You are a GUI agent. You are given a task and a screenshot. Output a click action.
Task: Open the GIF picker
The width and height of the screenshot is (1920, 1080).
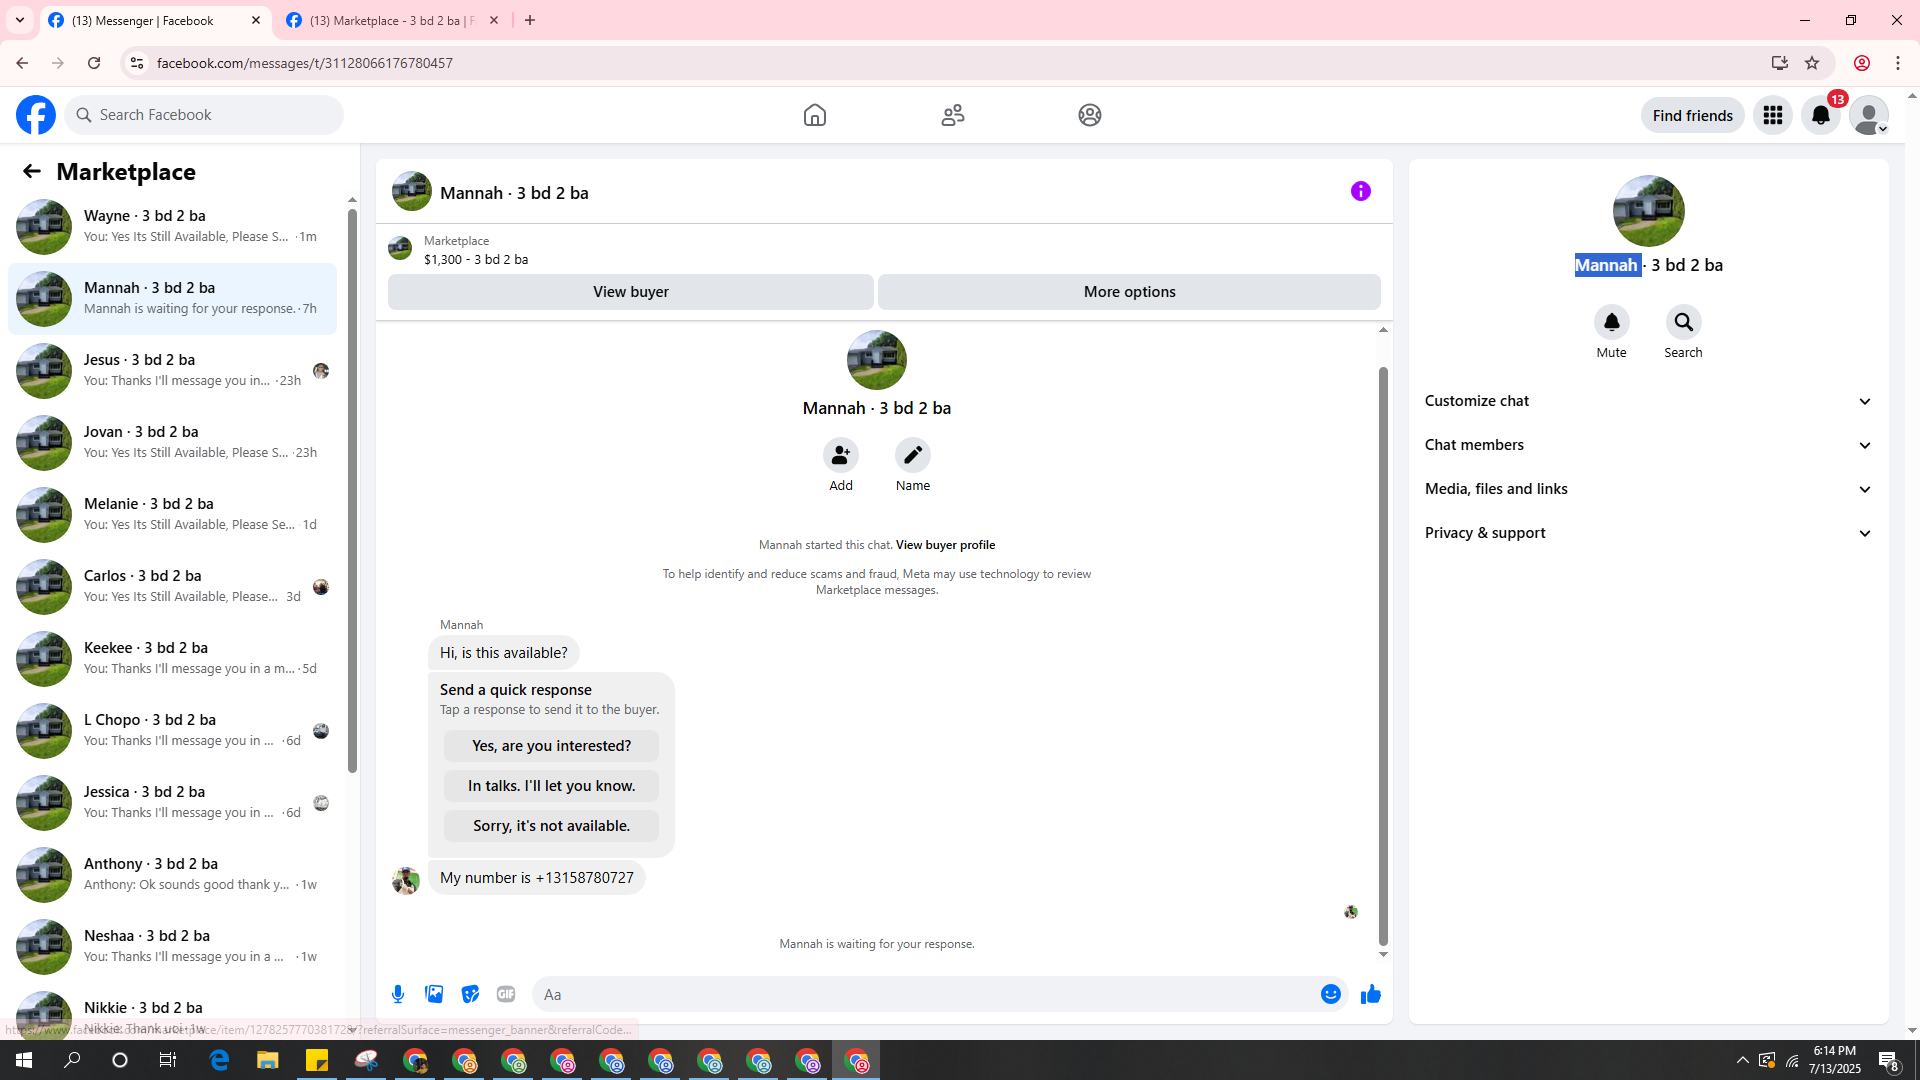506,994
